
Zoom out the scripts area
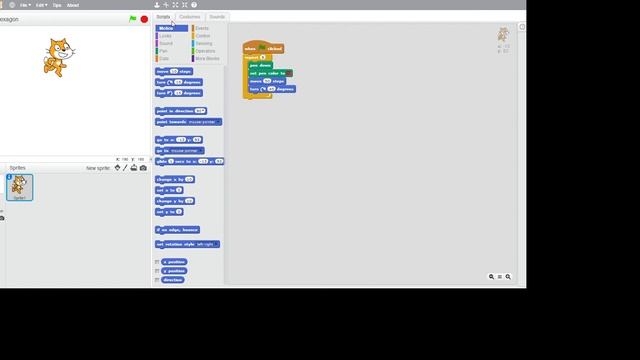click(x=491, y=277)
